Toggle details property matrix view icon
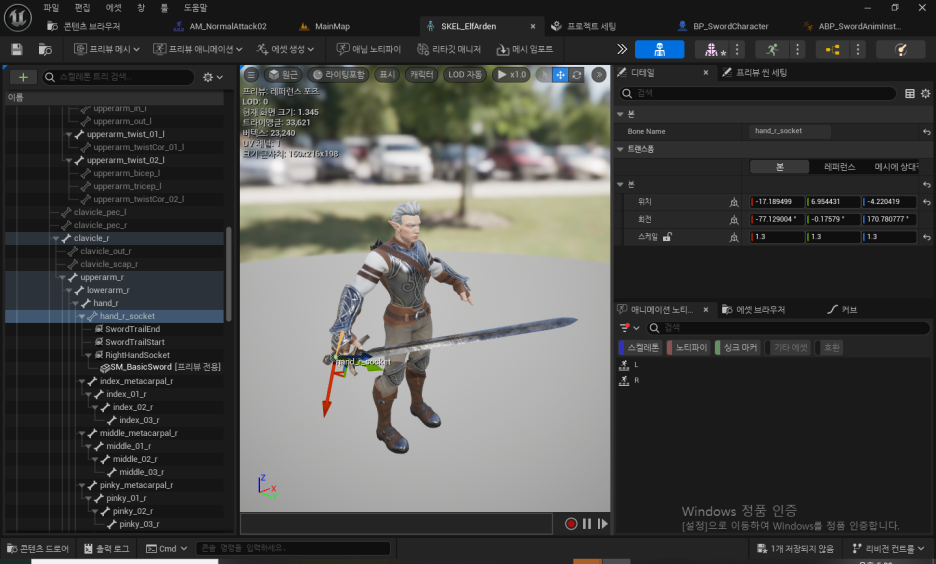936x564 pixels. point(910,93)
